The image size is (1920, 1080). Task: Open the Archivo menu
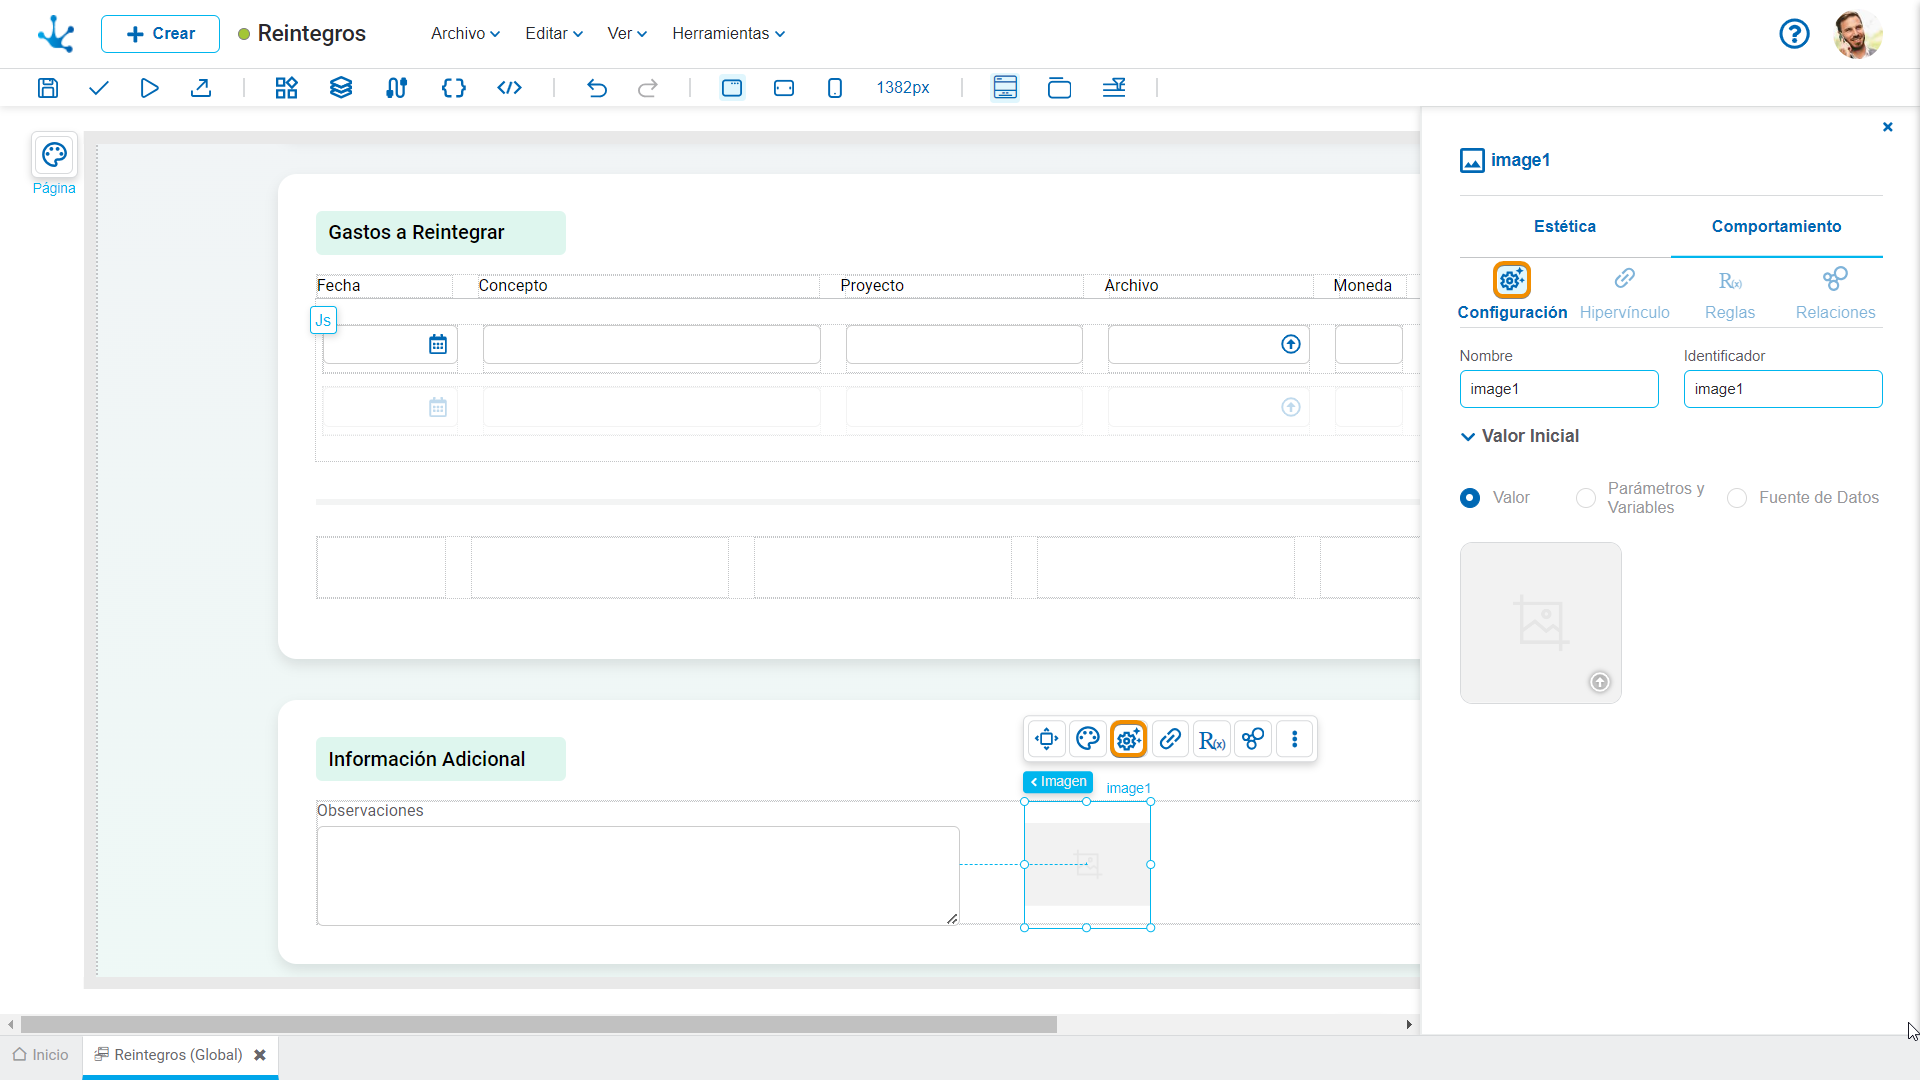pos(465,34)
